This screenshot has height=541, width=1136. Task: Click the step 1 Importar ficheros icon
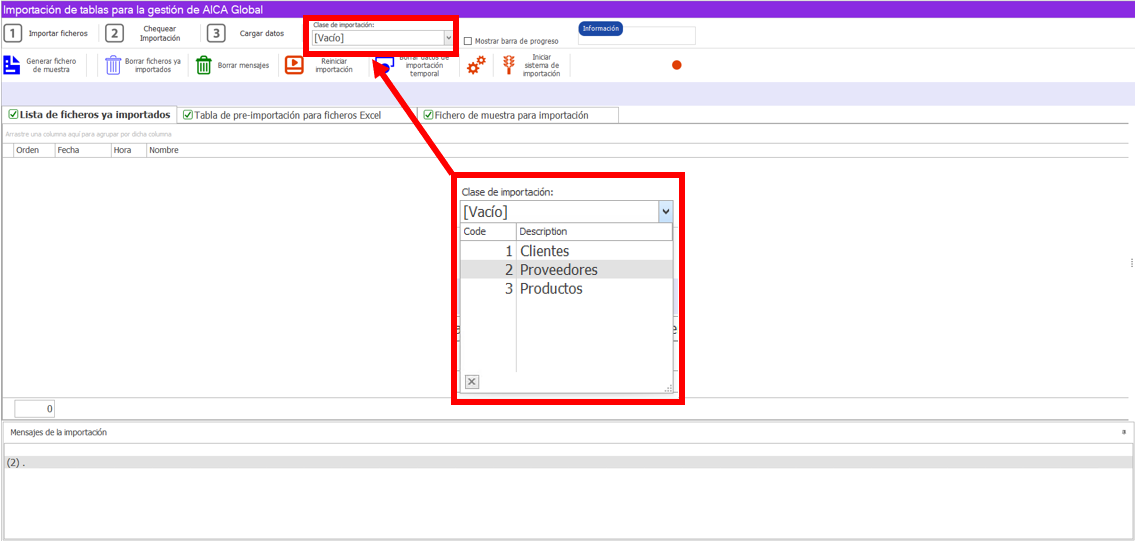pyautogui.click(x=13, y=33)
